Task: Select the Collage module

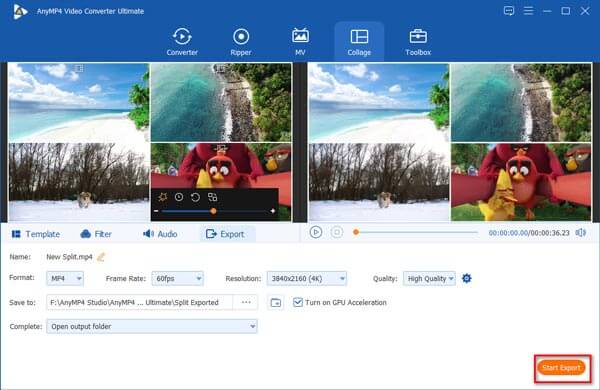Action: (x=359, y=42)
